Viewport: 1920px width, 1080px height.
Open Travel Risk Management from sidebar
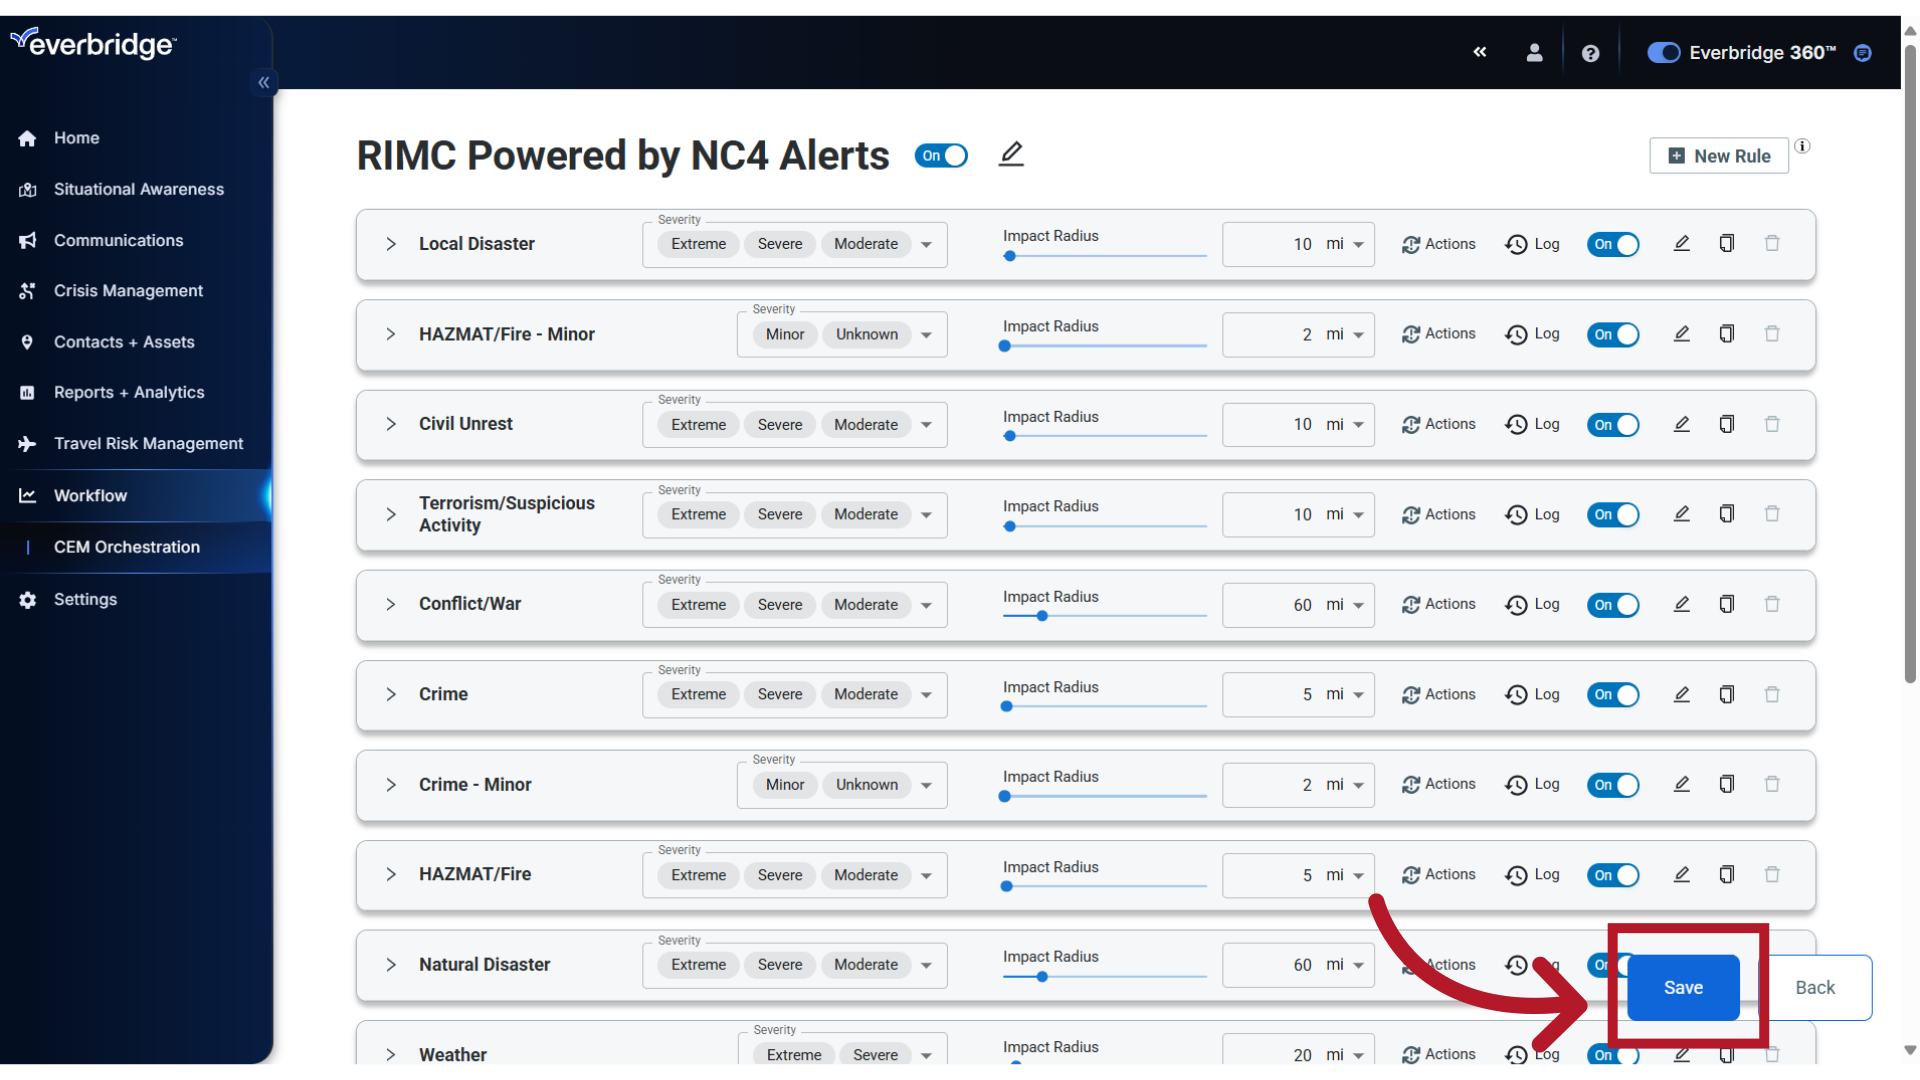point(149,443)
